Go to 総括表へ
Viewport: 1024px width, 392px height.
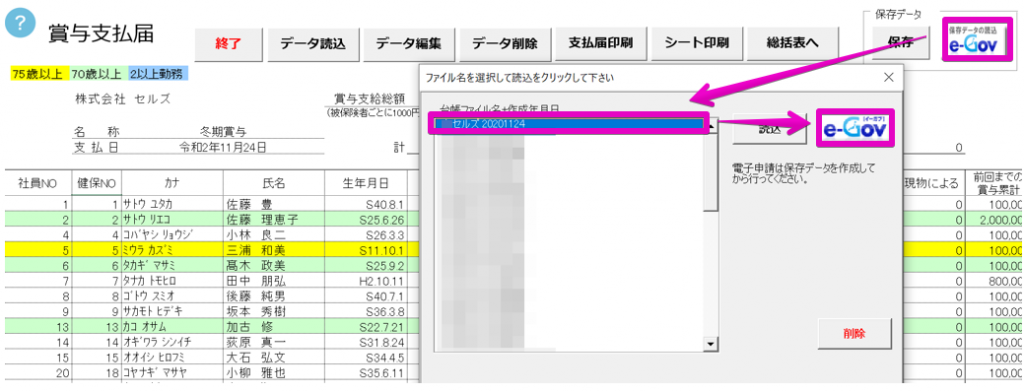[x=792, y=43]
